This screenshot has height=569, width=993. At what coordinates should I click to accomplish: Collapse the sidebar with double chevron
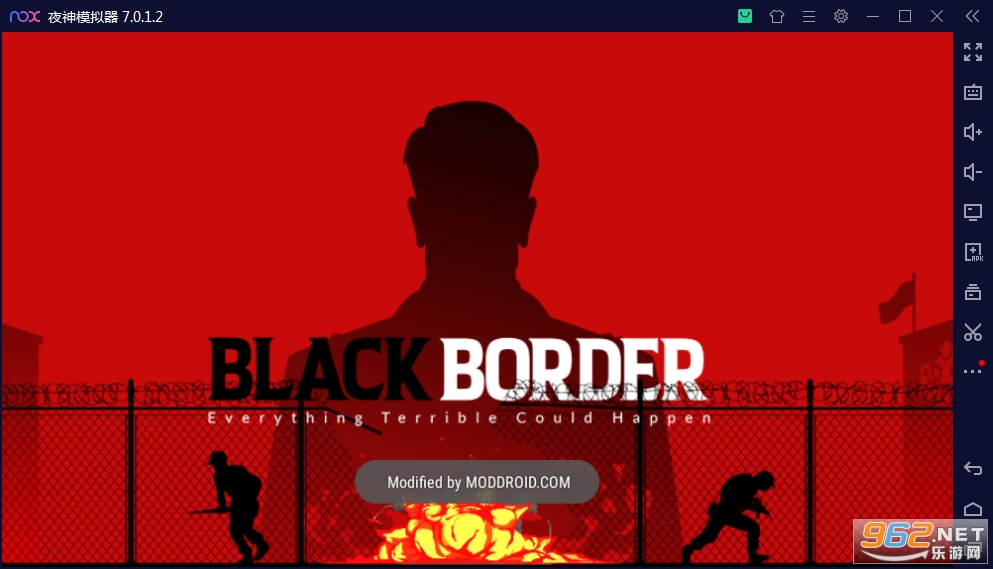coord(973,16)
